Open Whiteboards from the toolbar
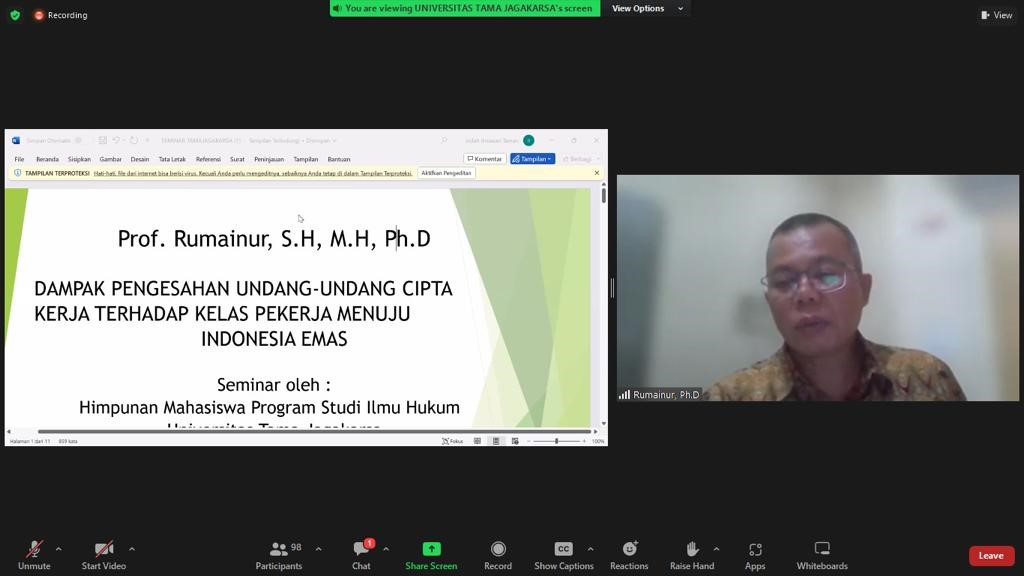 click(x=822, y=549)
